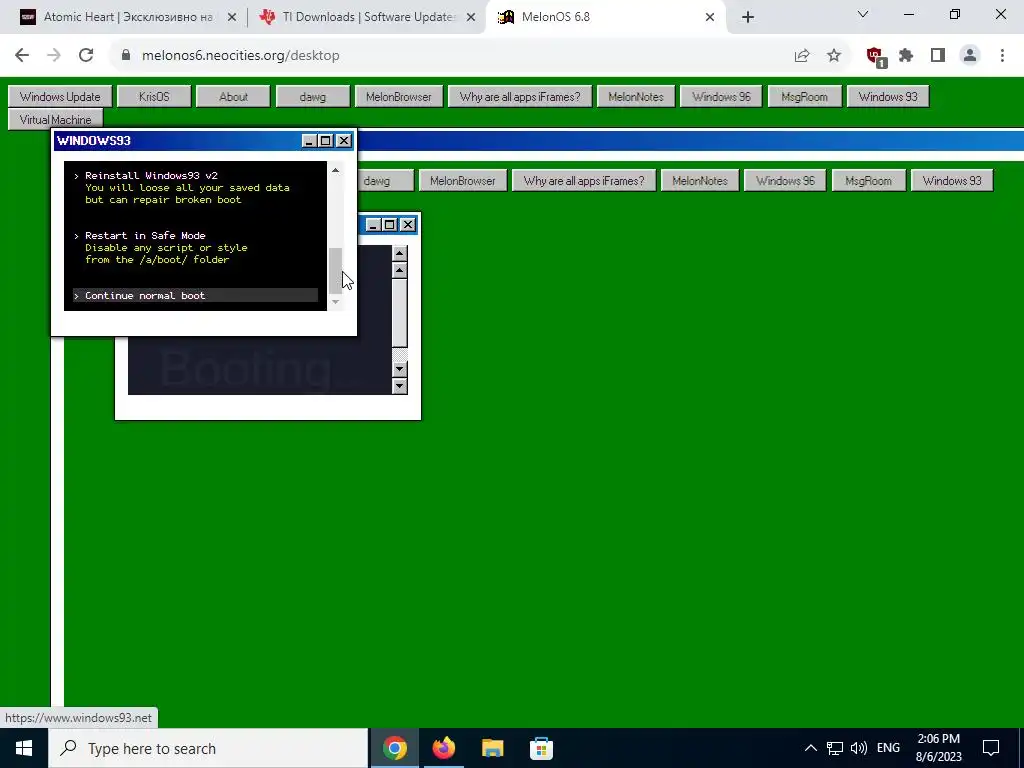Screen dimensions: 1024x768
Task: Launch Windows 93 from the top row
Action: click(888, 97)
